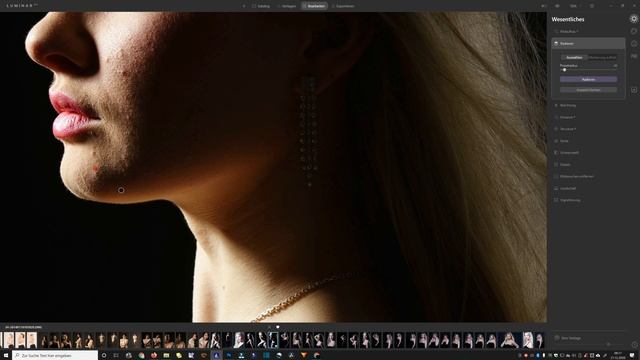The image size is (640, 360).
Task: Toggle the eye preview icon in top bar
Action: 557,6
